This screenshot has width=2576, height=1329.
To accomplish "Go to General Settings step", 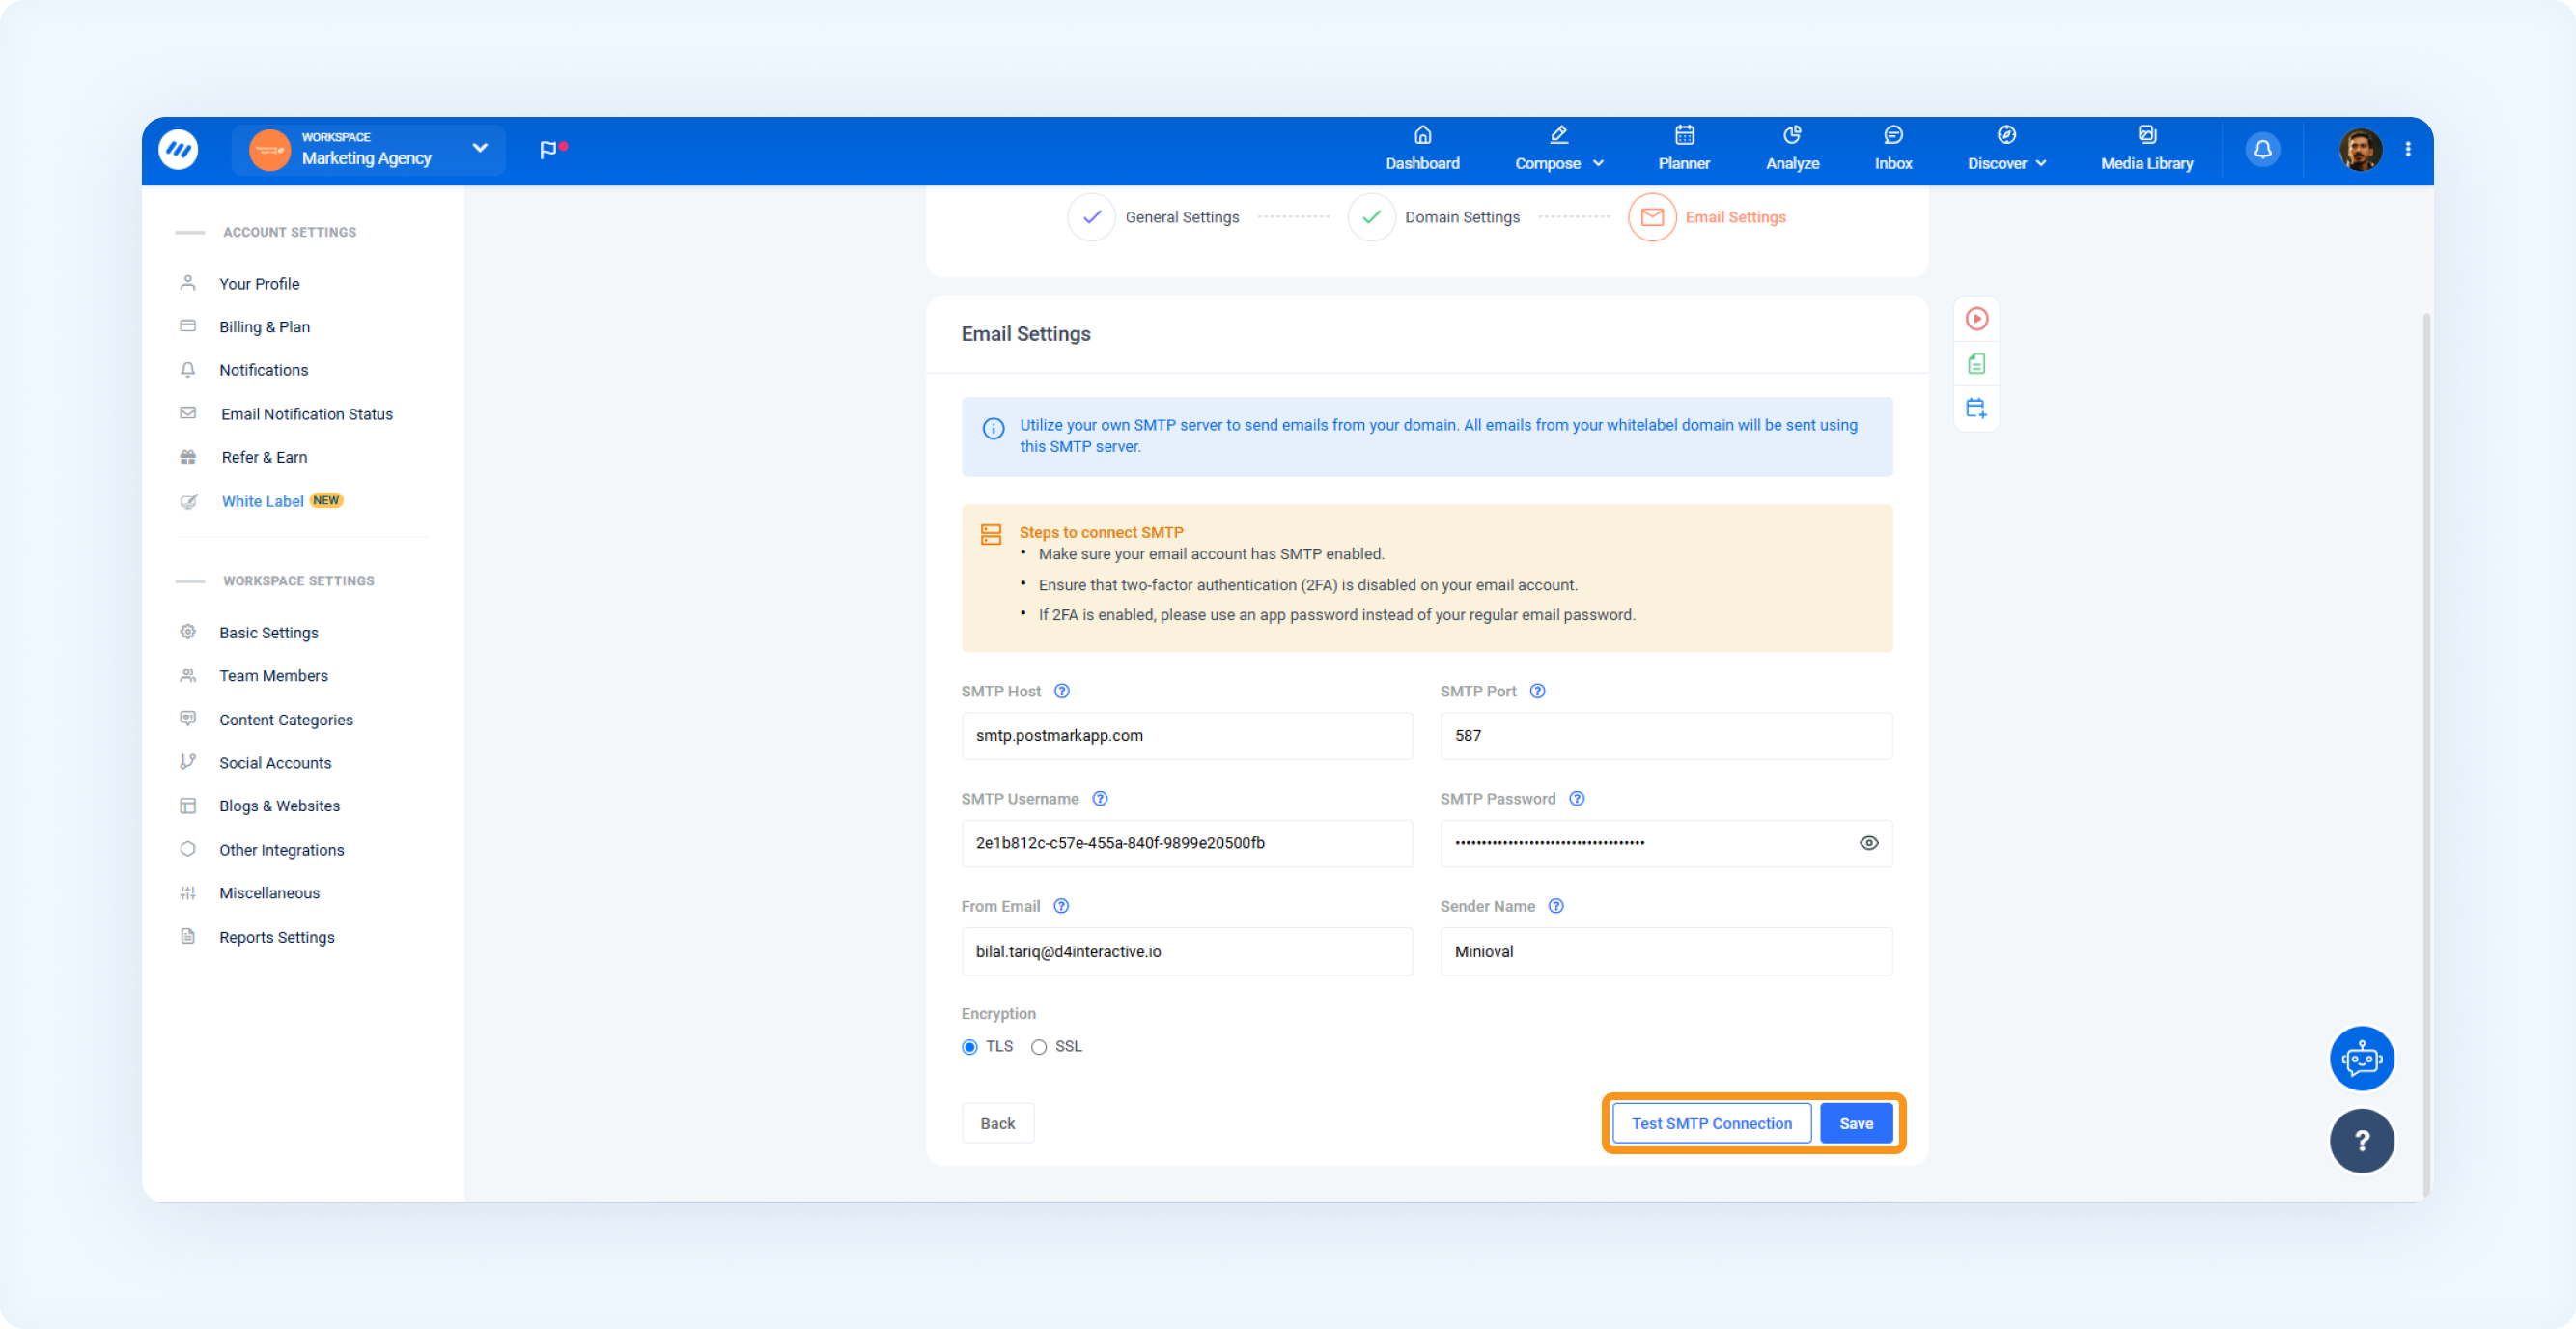I will [x=1182, y=217].
